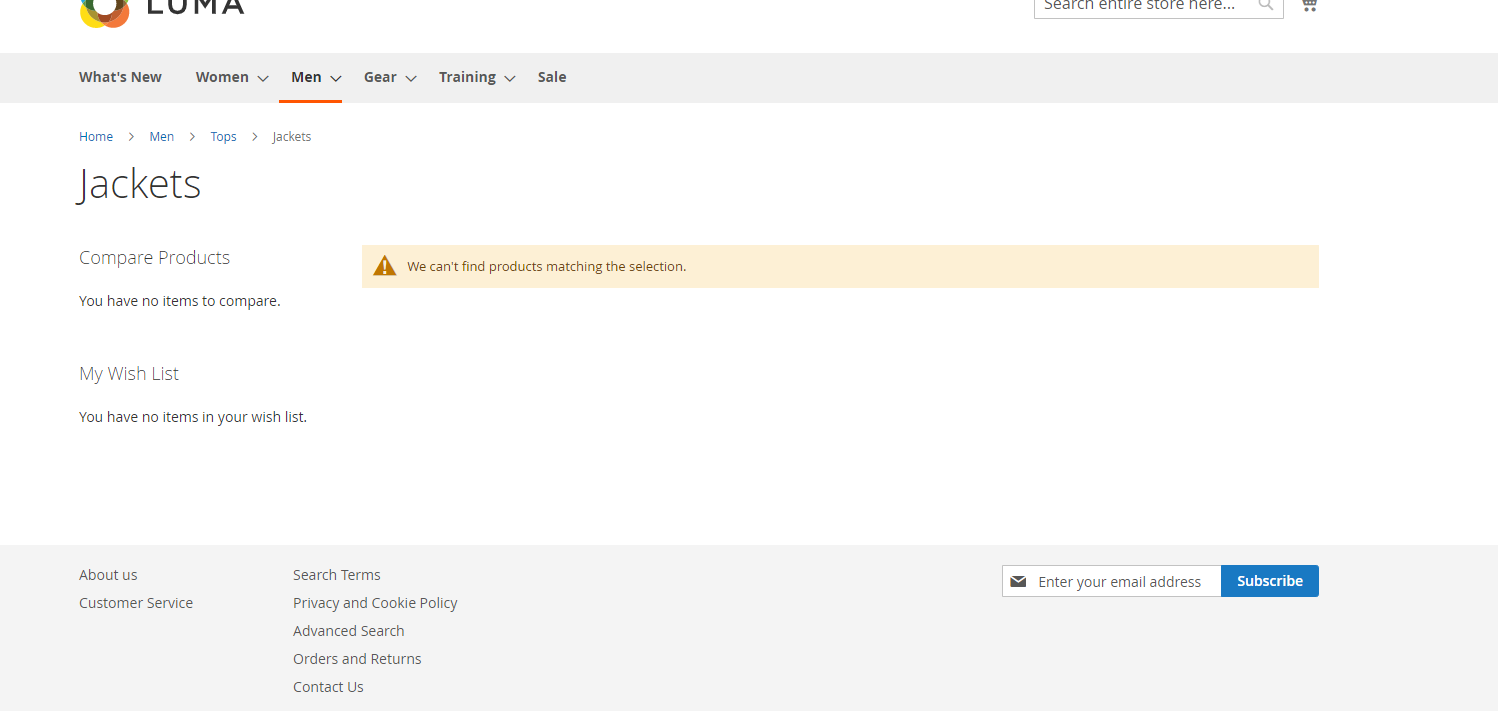Image resolution: width=1498 pixels, height=711 pixels.
Task: Click the envelope icon in the newsletter field
Action: pyautogui.click(x=1018, y=581)
